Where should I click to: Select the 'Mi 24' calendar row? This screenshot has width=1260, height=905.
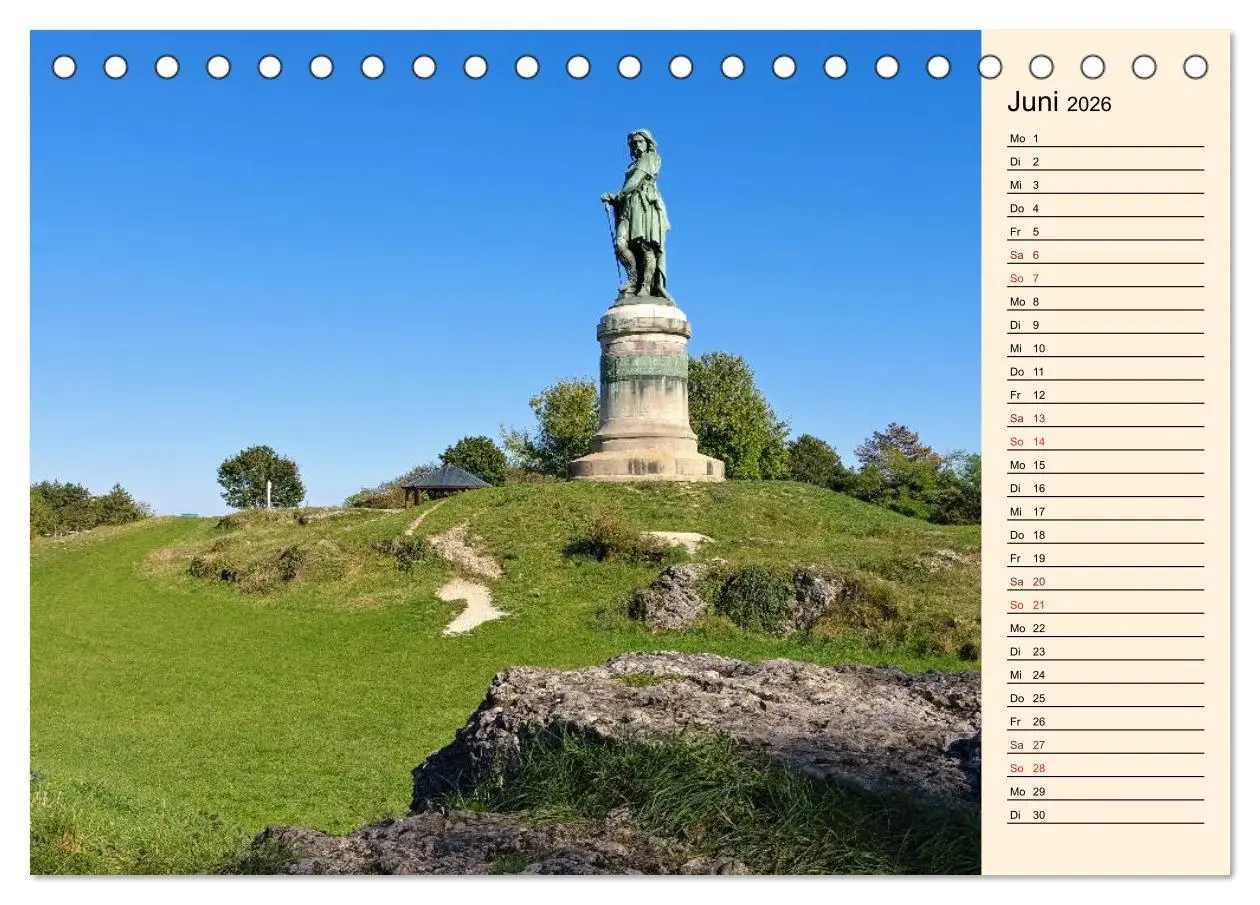pyautogui.click(x=1105, y=675)
